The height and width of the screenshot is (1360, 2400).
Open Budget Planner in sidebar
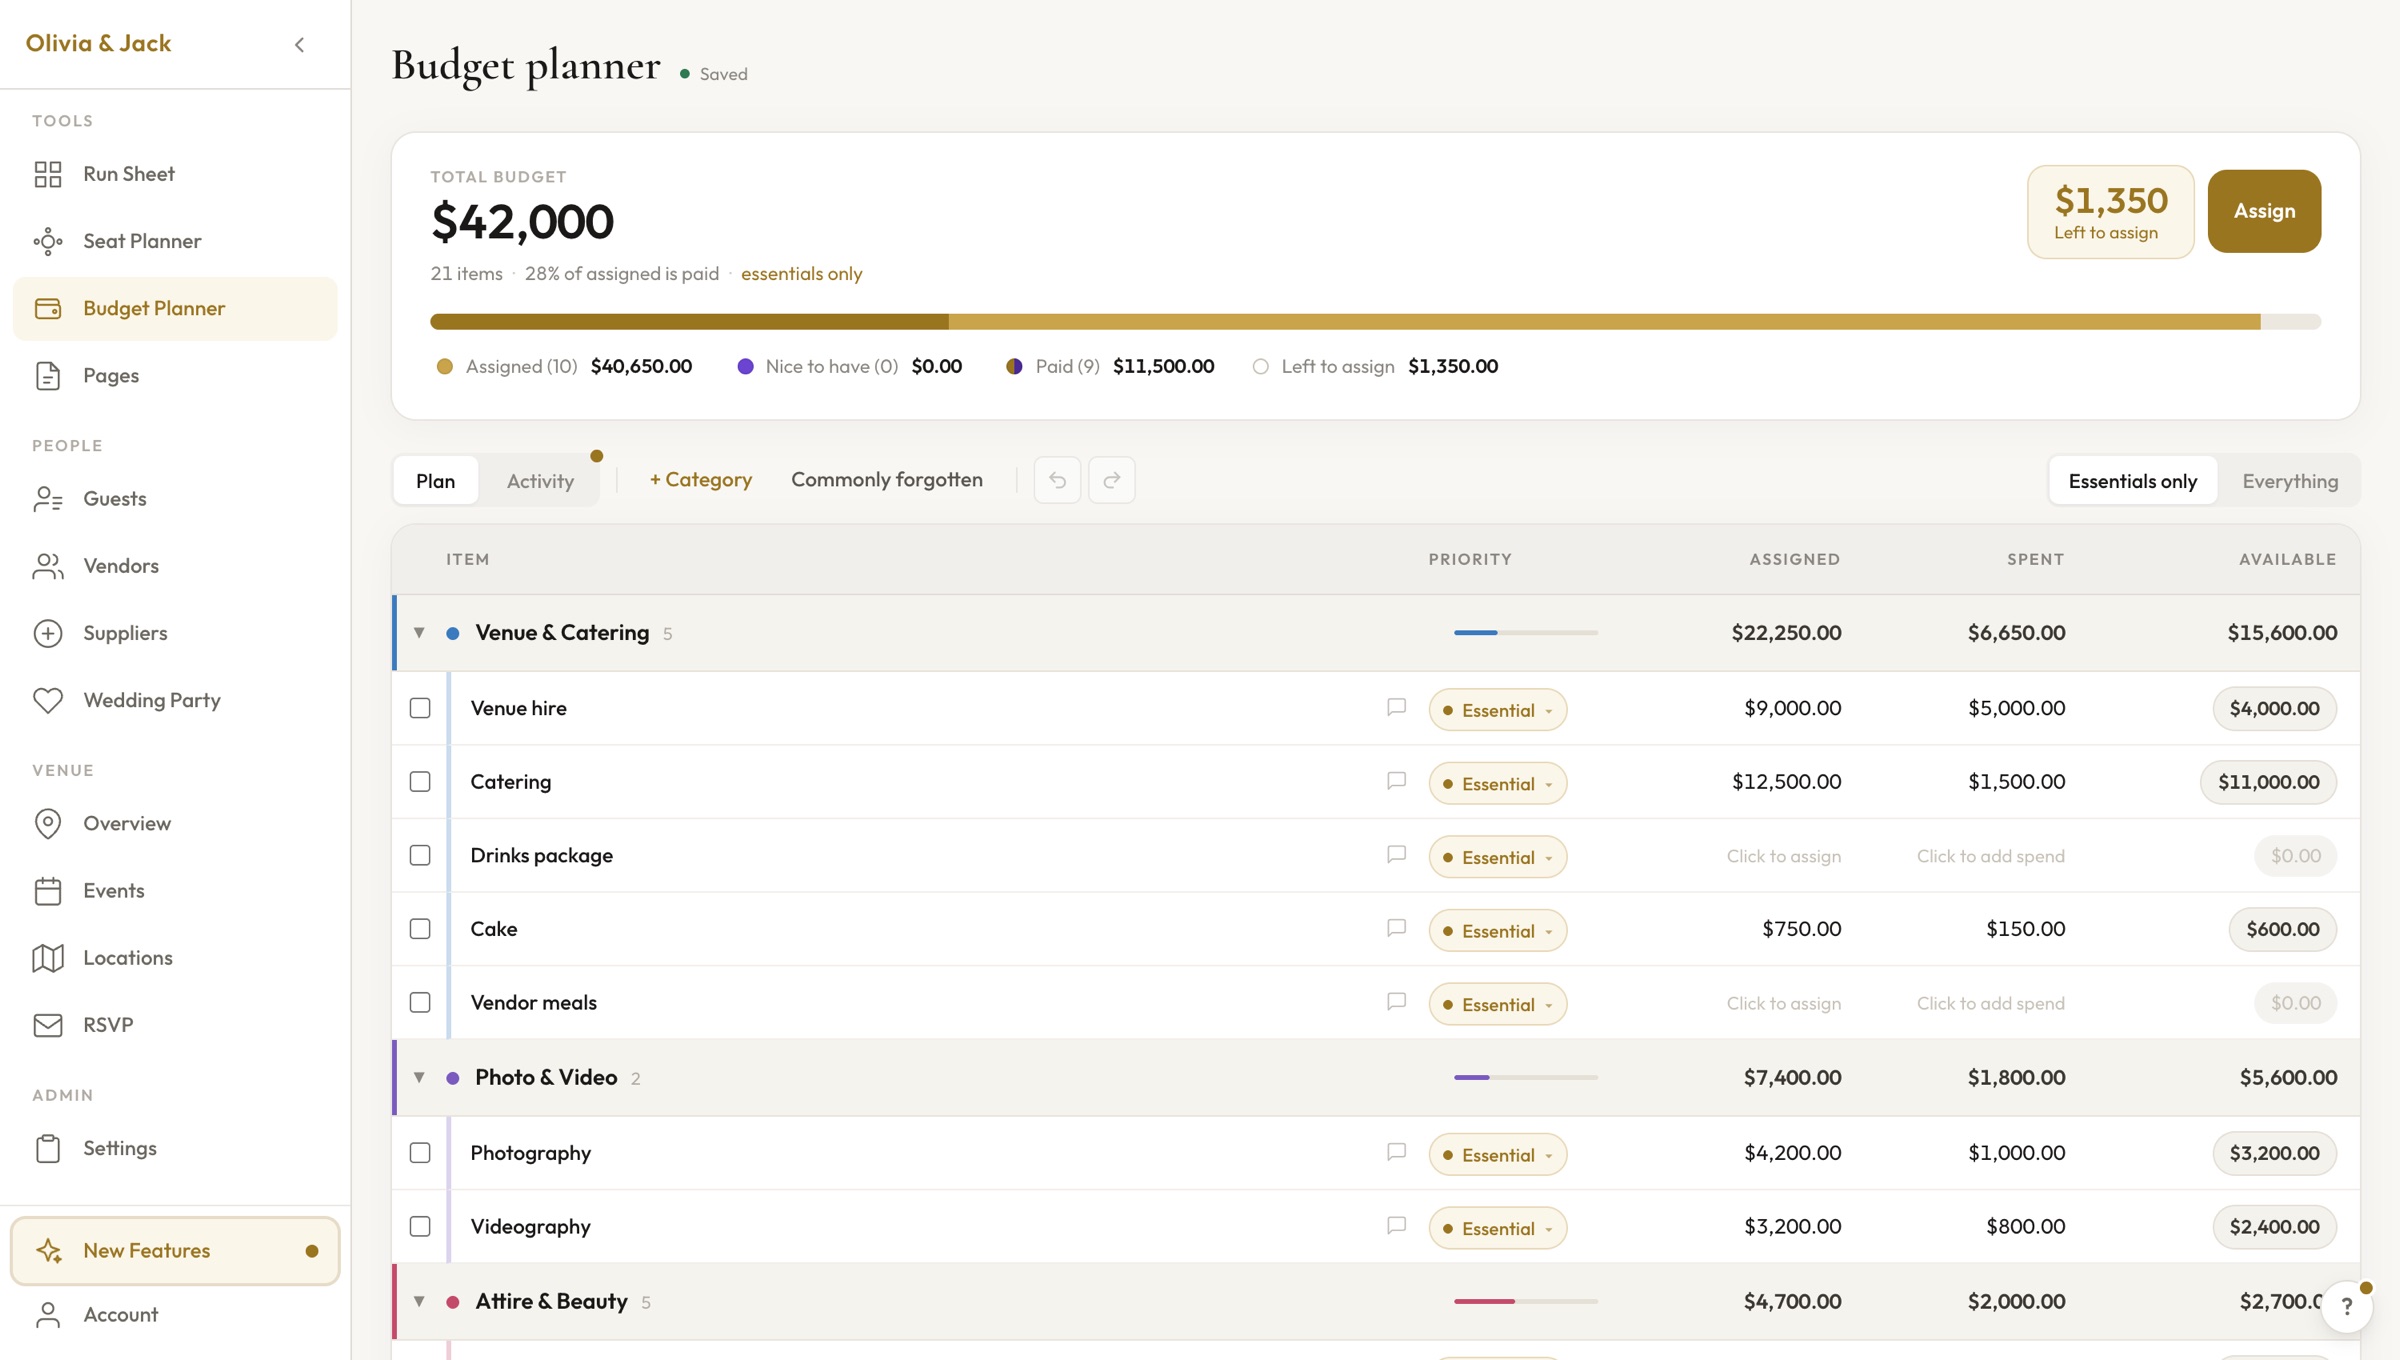click(175, 308)
